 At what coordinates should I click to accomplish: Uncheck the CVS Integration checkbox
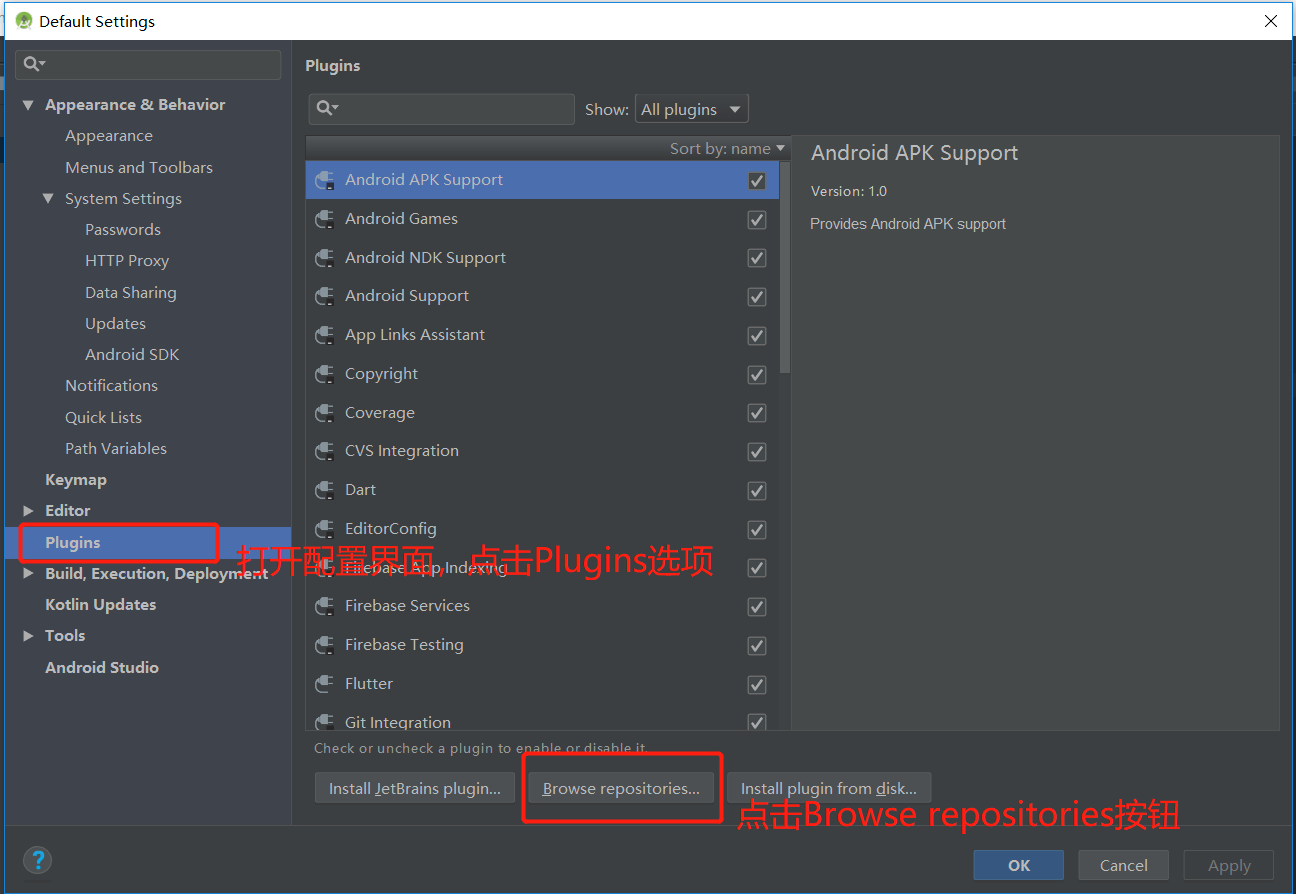pos(757,452)
